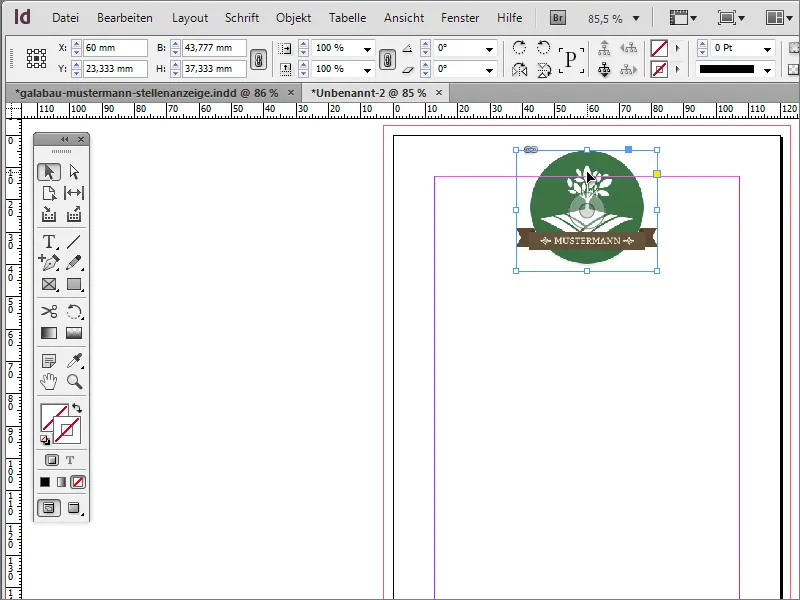Set formatting to affect the container
This screenshot has width=800, height=600.
pyautogui.click(x=52, y=460)
